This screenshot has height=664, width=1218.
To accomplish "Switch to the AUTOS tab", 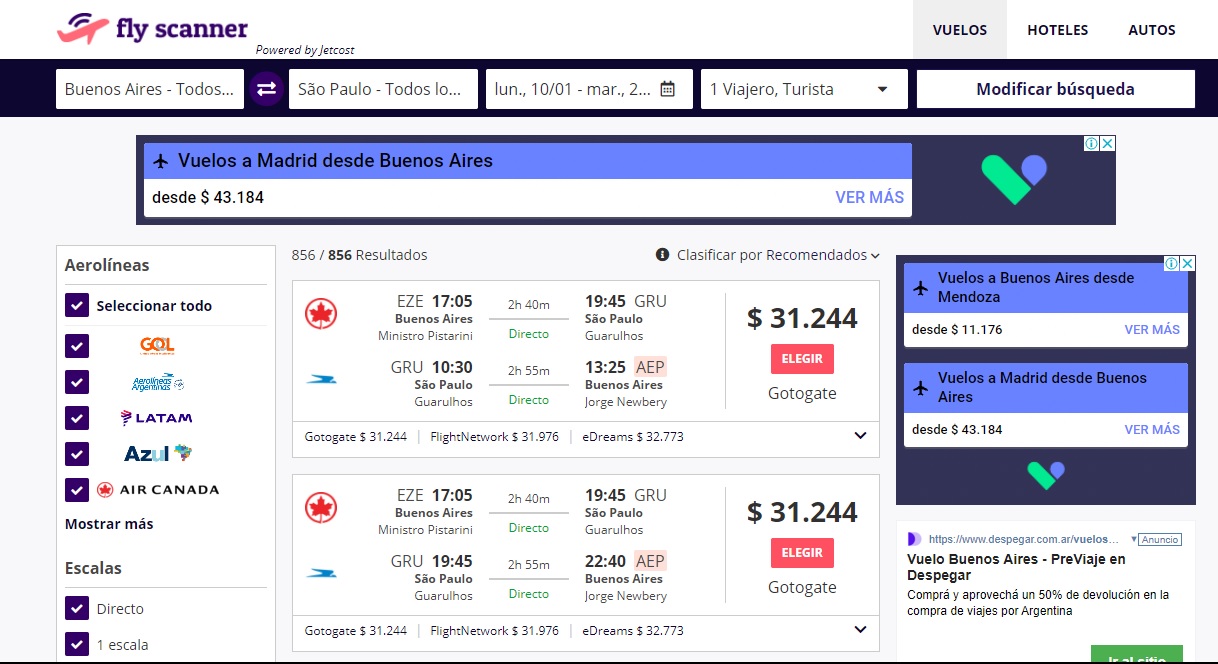I will click(1152, 30).
